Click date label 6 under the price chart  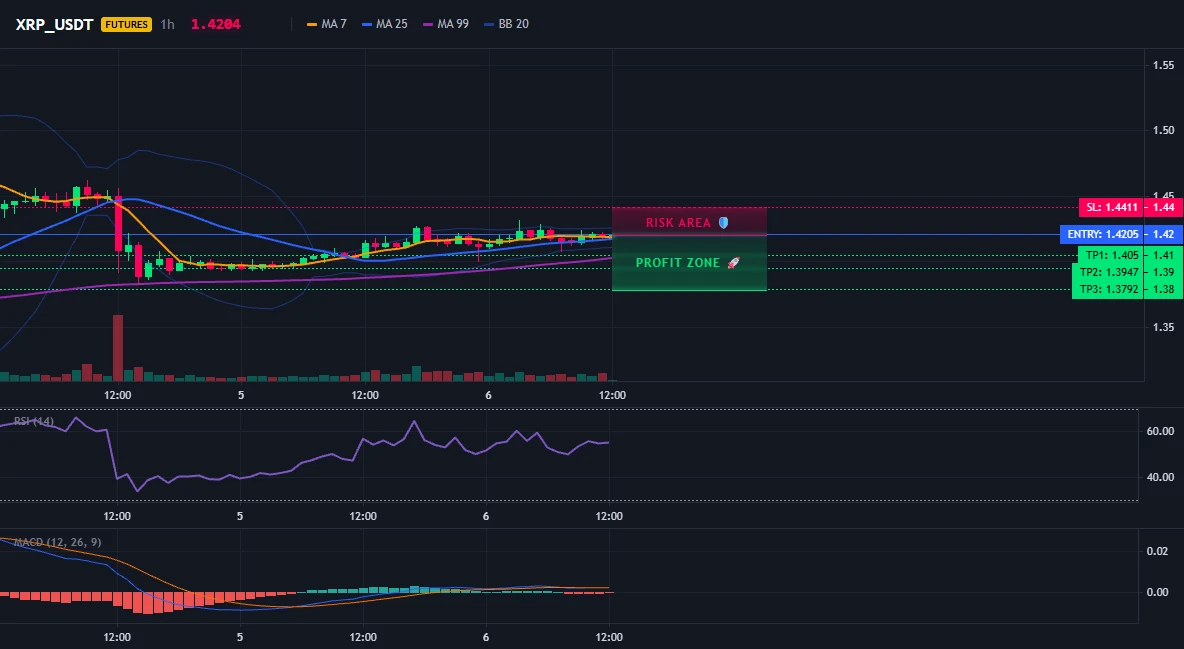[489, 395]
